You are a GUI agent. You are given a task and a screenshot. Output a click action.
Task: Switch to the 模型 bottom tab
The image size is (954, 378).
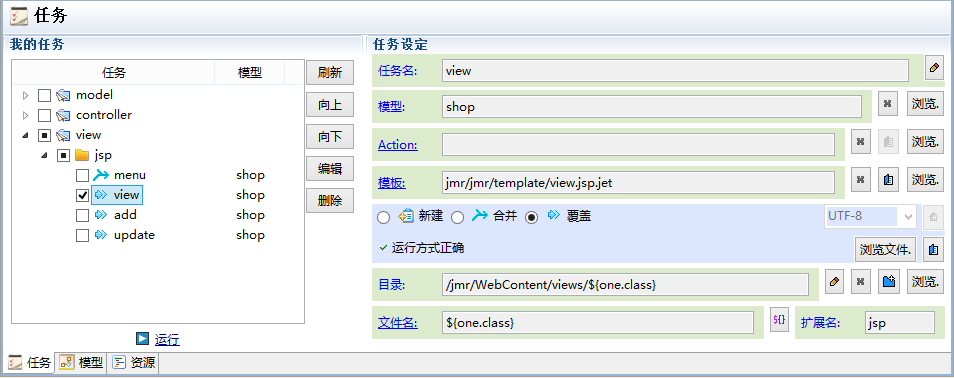click(x=82, y=363)
